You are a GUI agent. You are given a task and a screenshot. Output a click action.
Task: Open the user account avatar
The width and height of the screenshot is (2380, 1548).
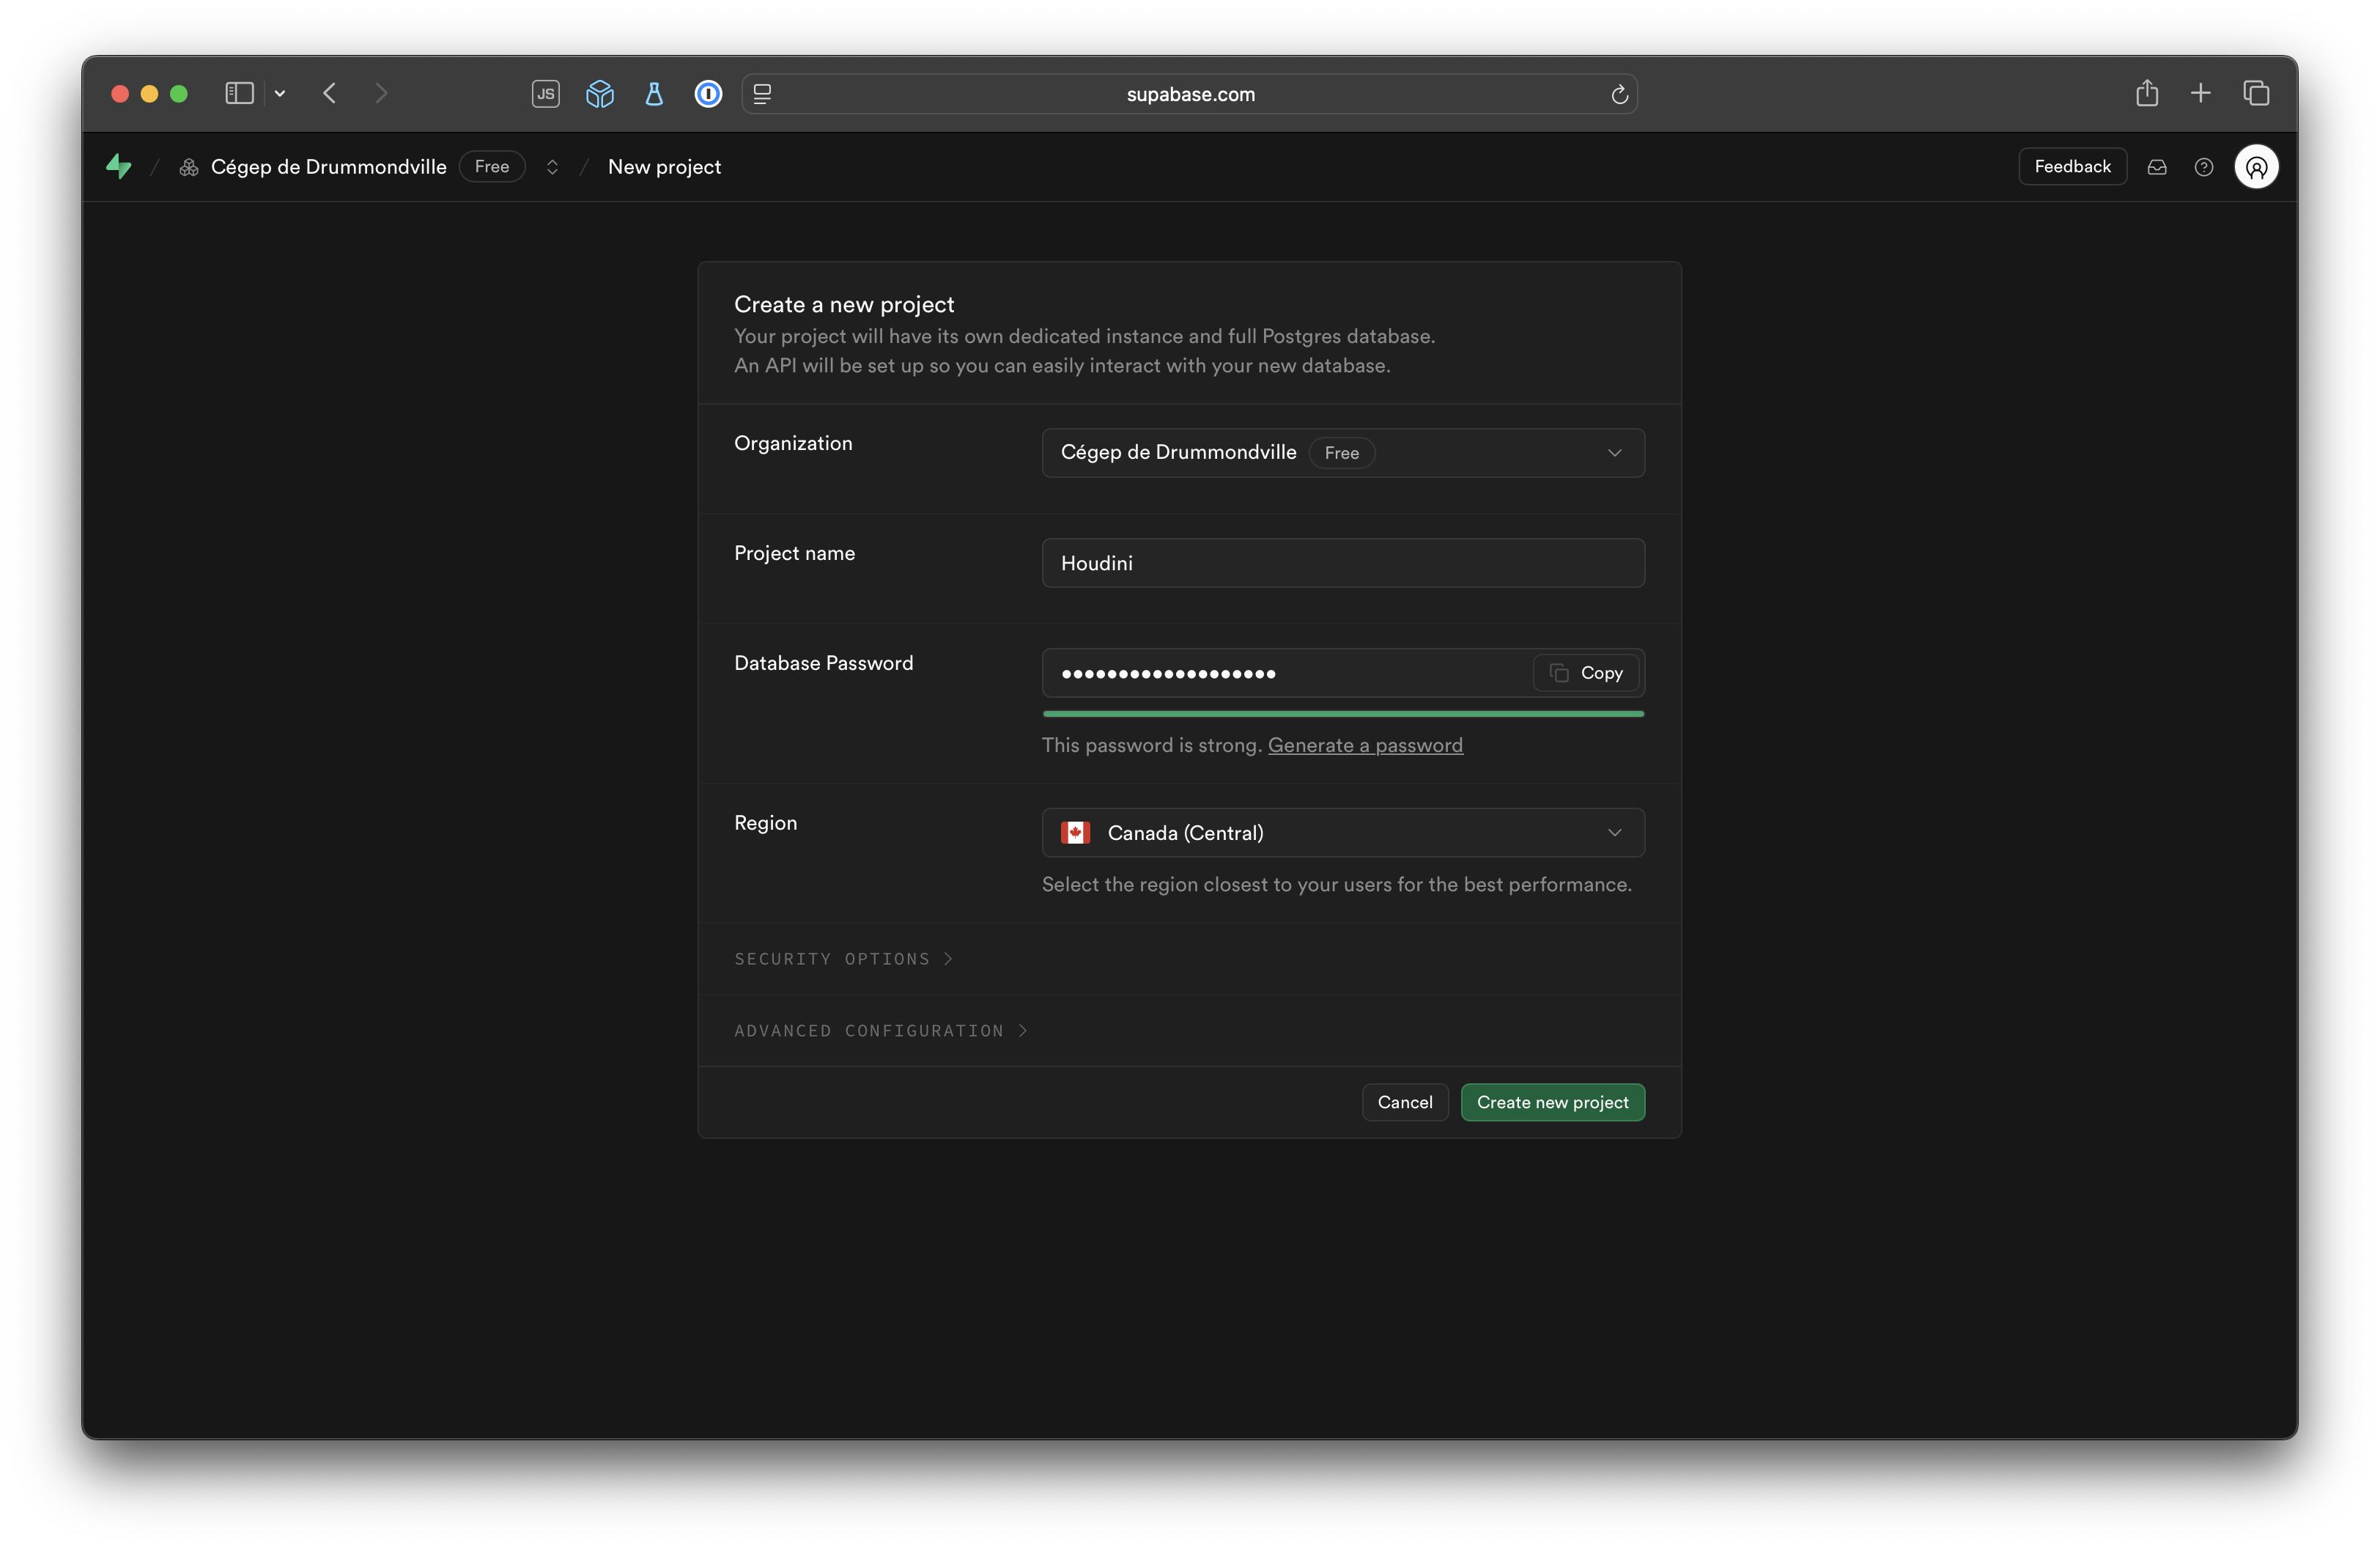[2256, 166]
